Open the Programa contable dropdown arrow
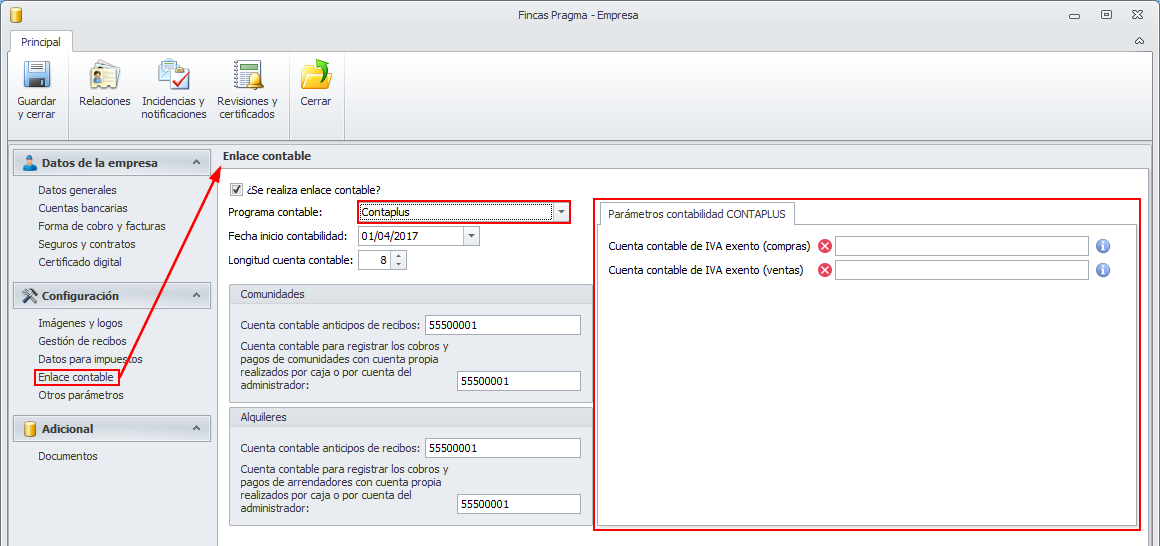 point(562,212)
